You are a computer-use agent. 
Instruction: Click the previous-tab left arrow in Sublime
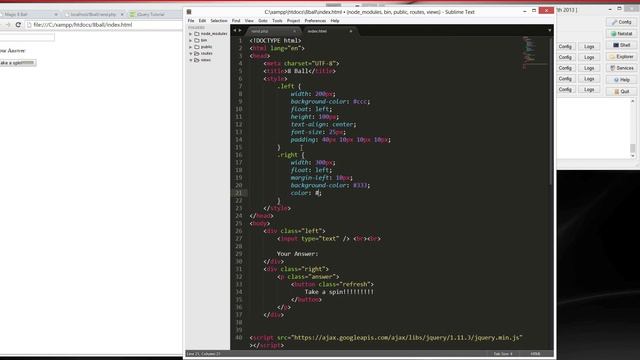pyautogui.click(x=235, y=31)
